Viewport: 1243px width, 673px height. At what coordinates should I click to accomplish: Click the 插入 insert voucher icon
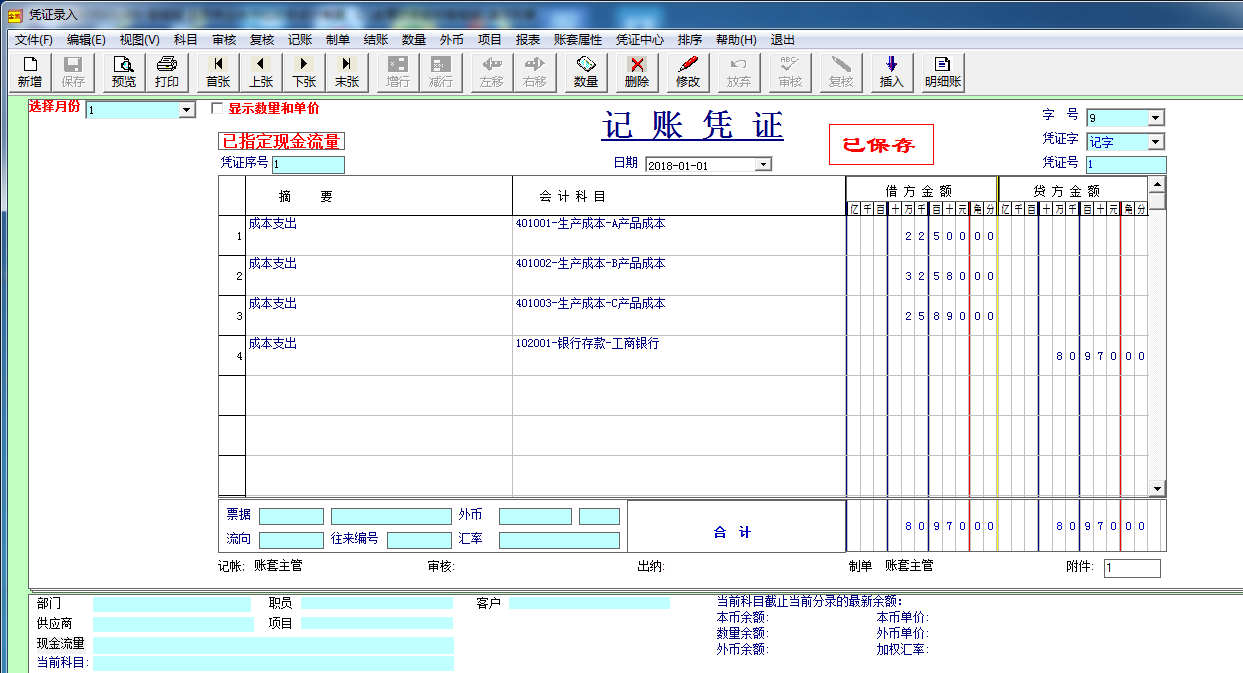coord(892,72)
